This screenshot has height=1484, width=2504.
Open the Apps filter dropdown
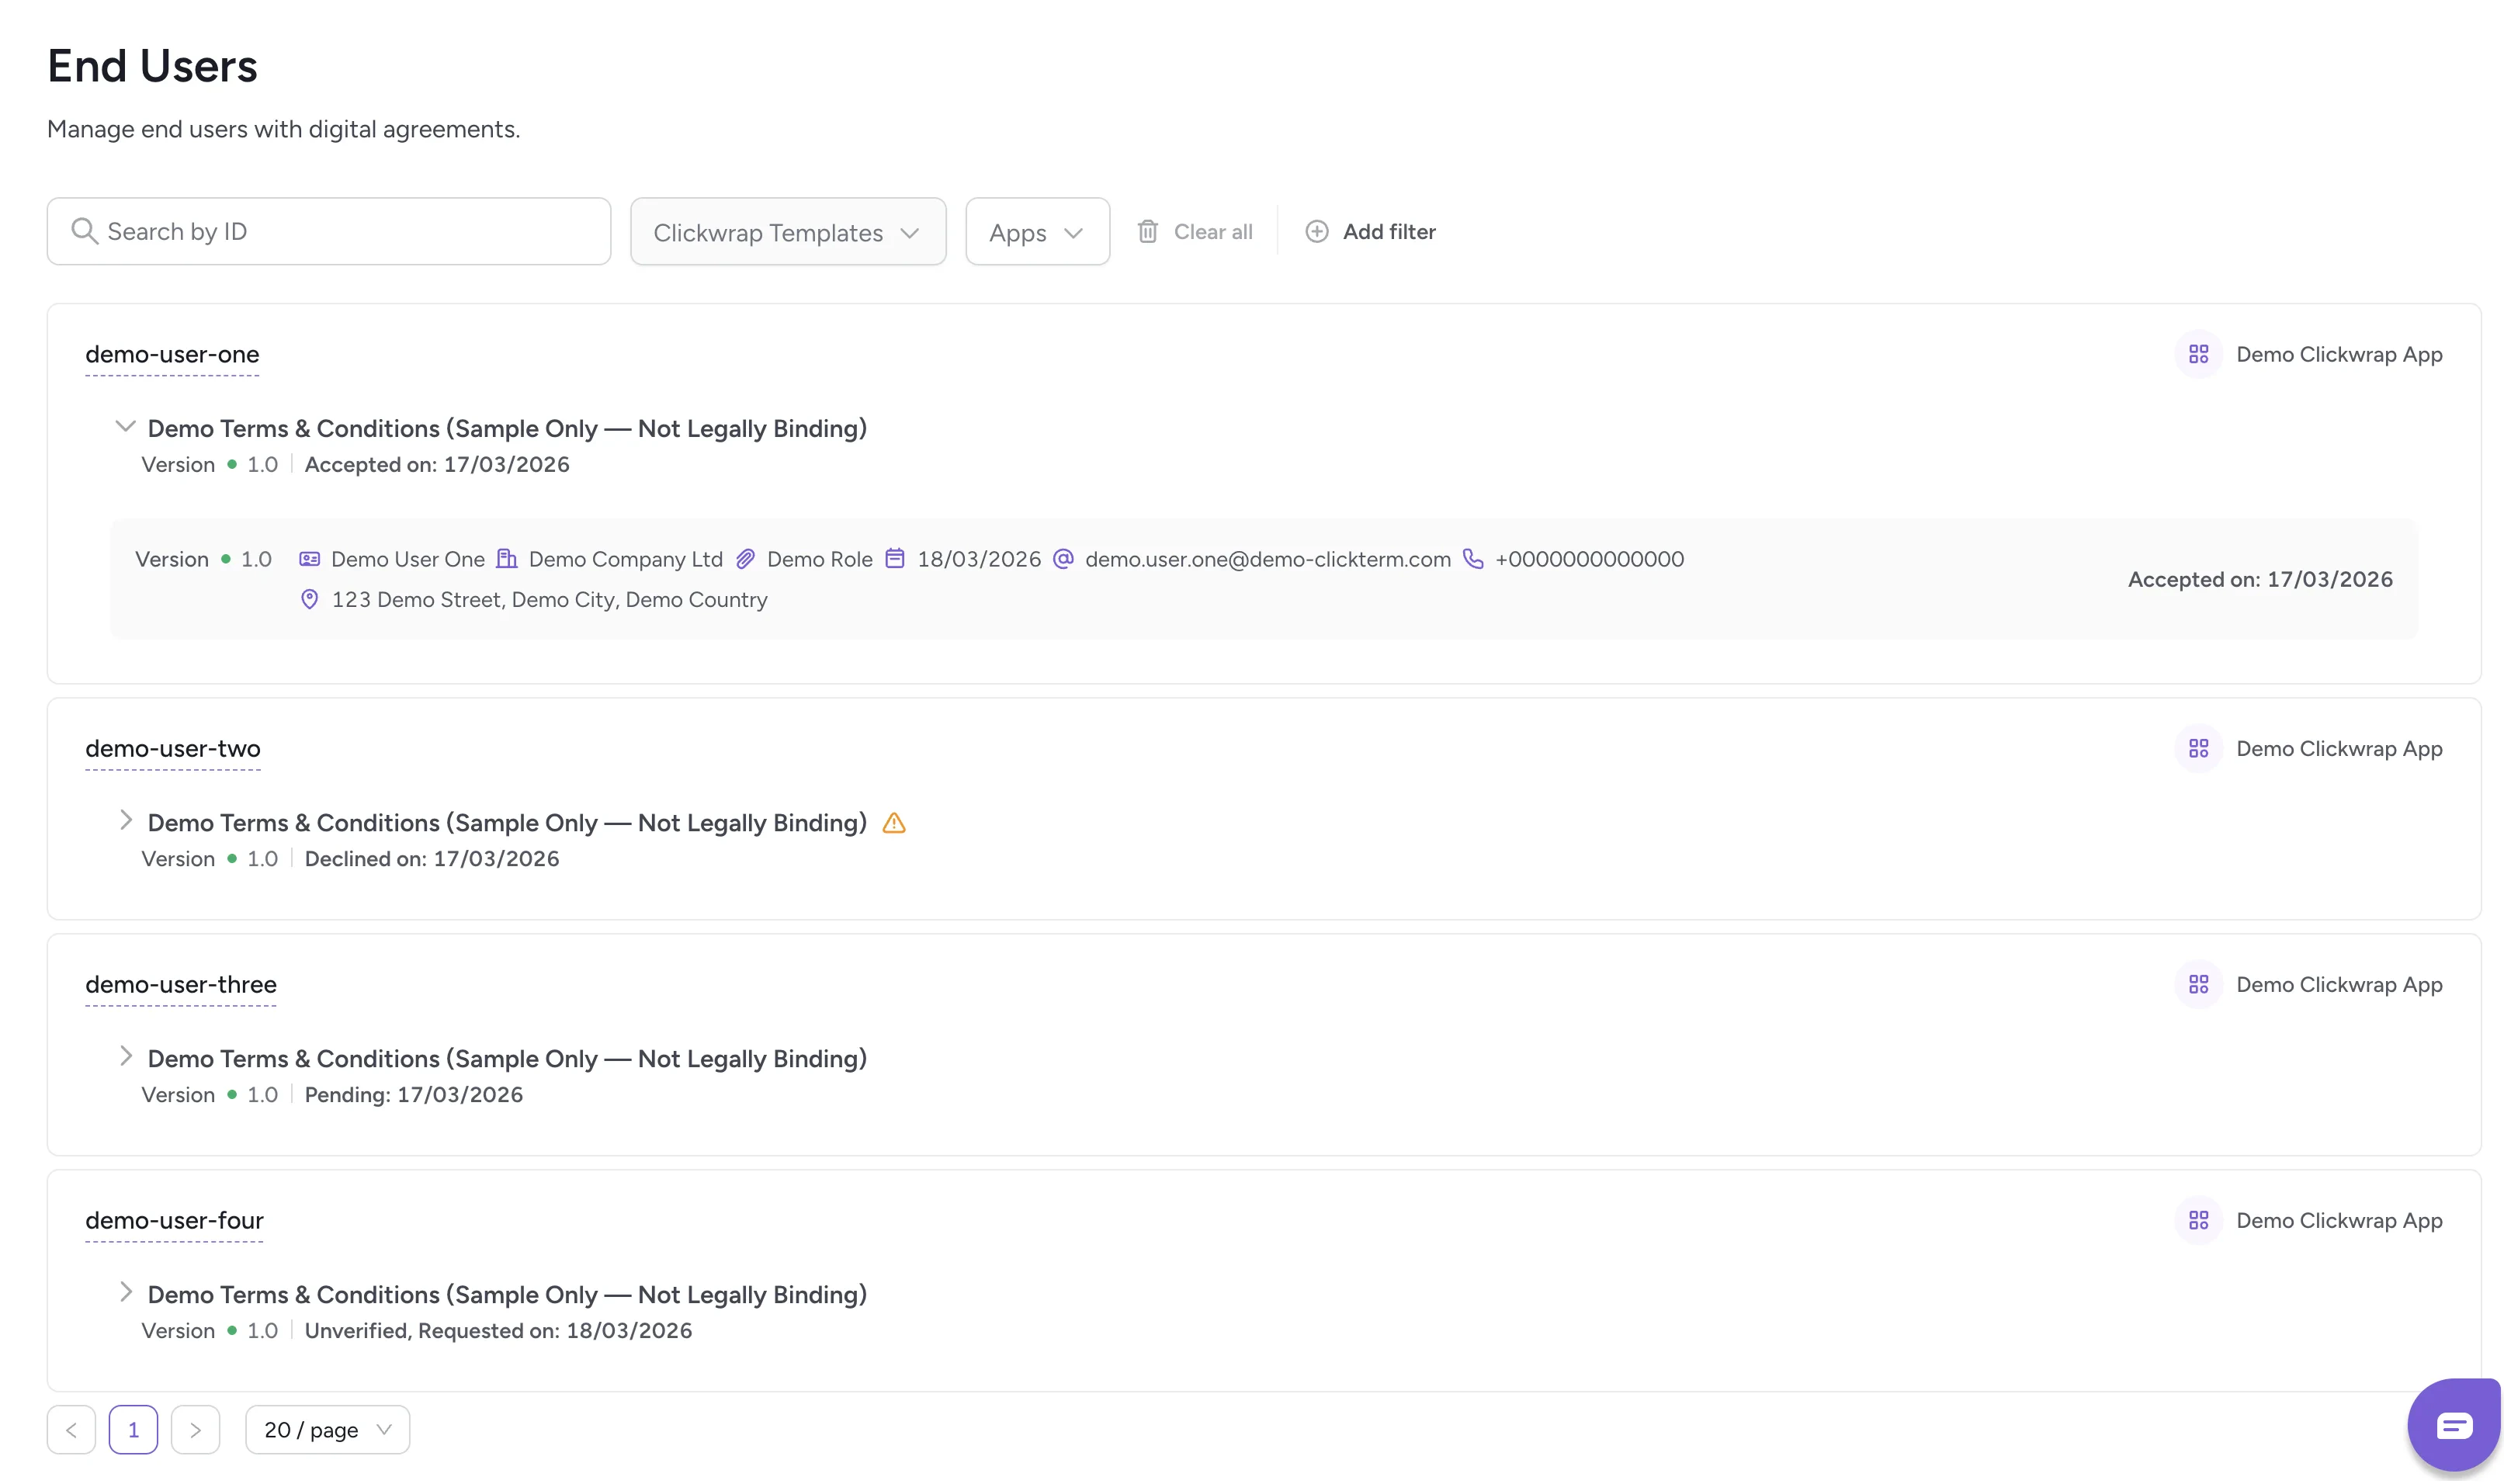[x=1037, y=231]
